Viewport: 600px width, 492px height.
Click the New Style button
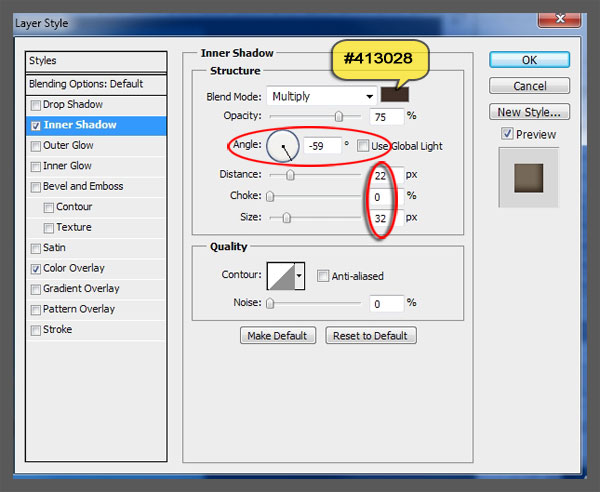point(529,112)
